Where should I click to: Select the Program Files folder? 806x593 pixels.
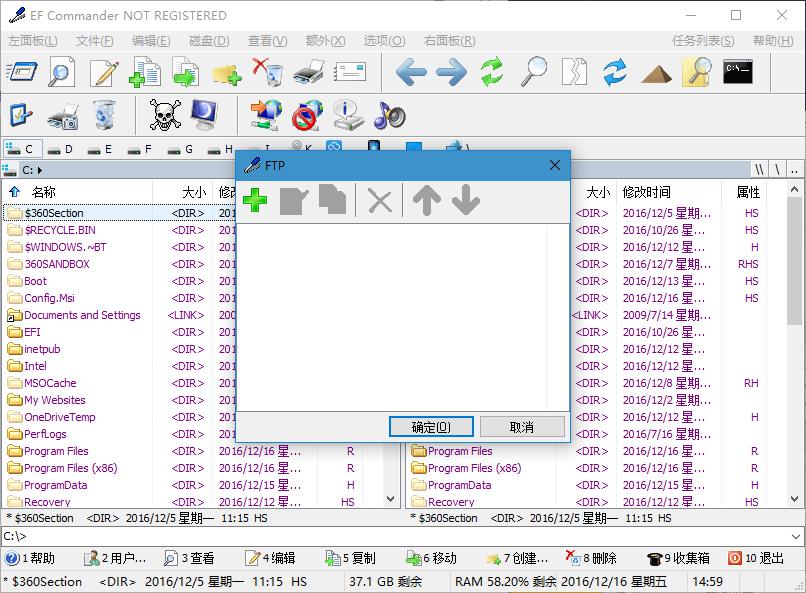[56, 451]
